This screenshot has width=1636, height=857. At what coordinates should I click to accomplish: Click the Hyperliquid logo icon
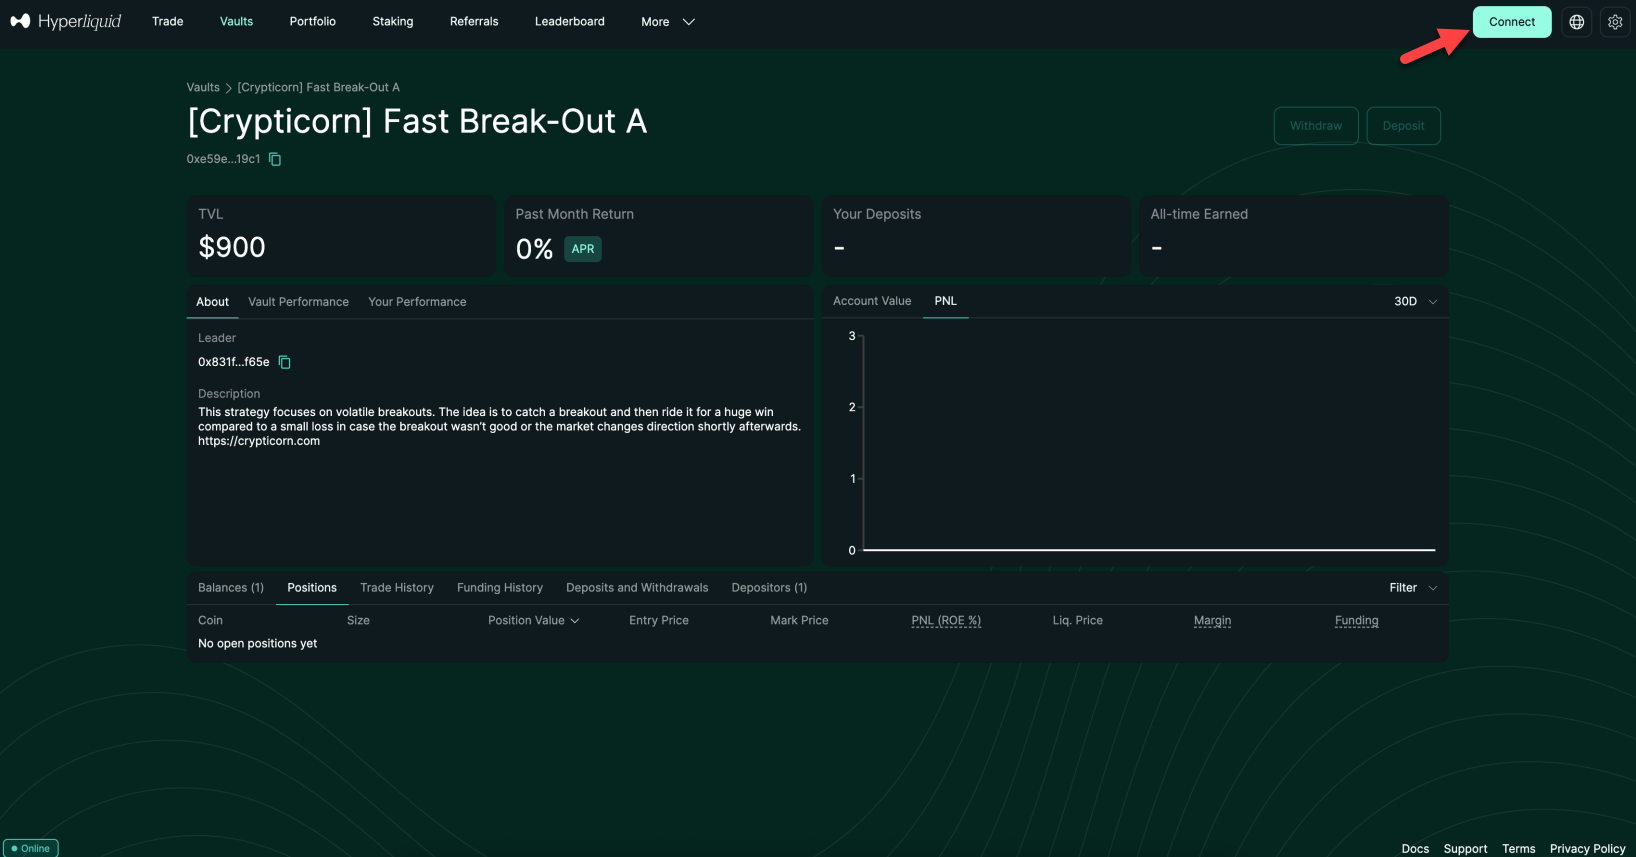click(x=20, y=21)
